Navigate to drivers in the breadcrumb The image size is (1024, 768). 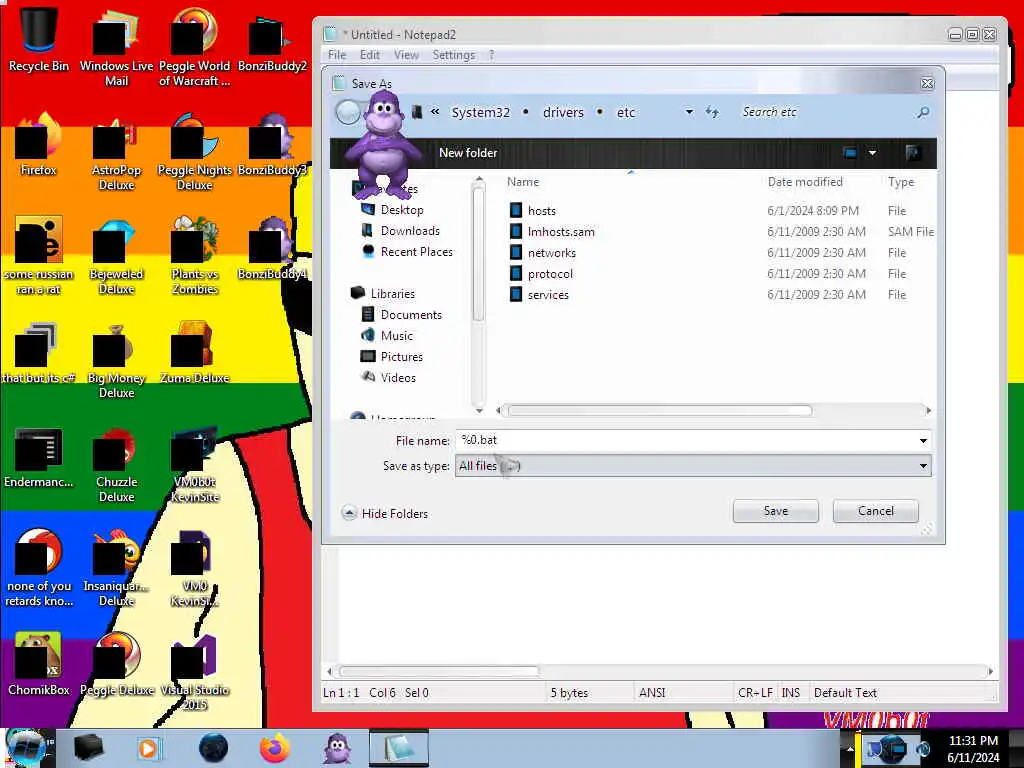[x=563, y=112]
